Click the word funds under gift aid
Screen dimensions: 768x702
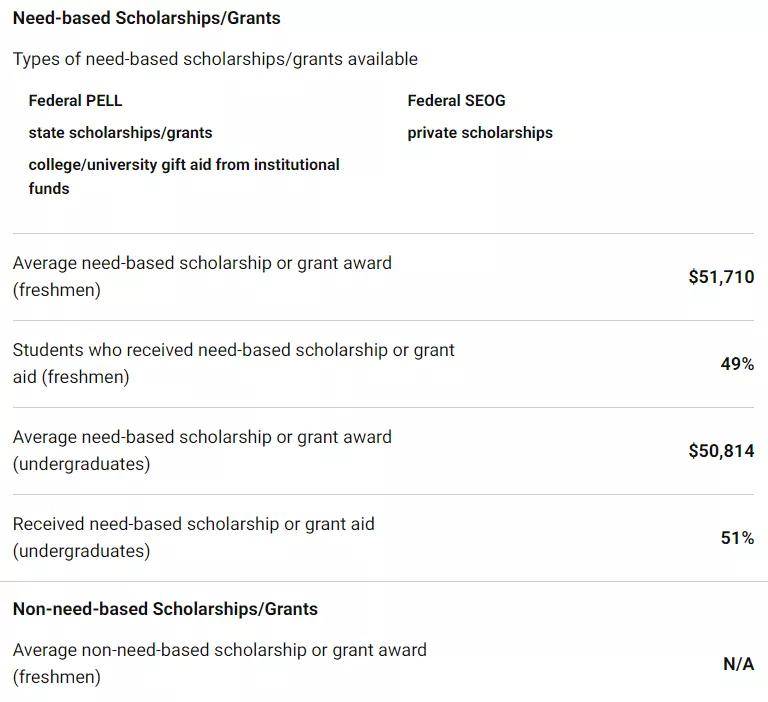(49, 189)
